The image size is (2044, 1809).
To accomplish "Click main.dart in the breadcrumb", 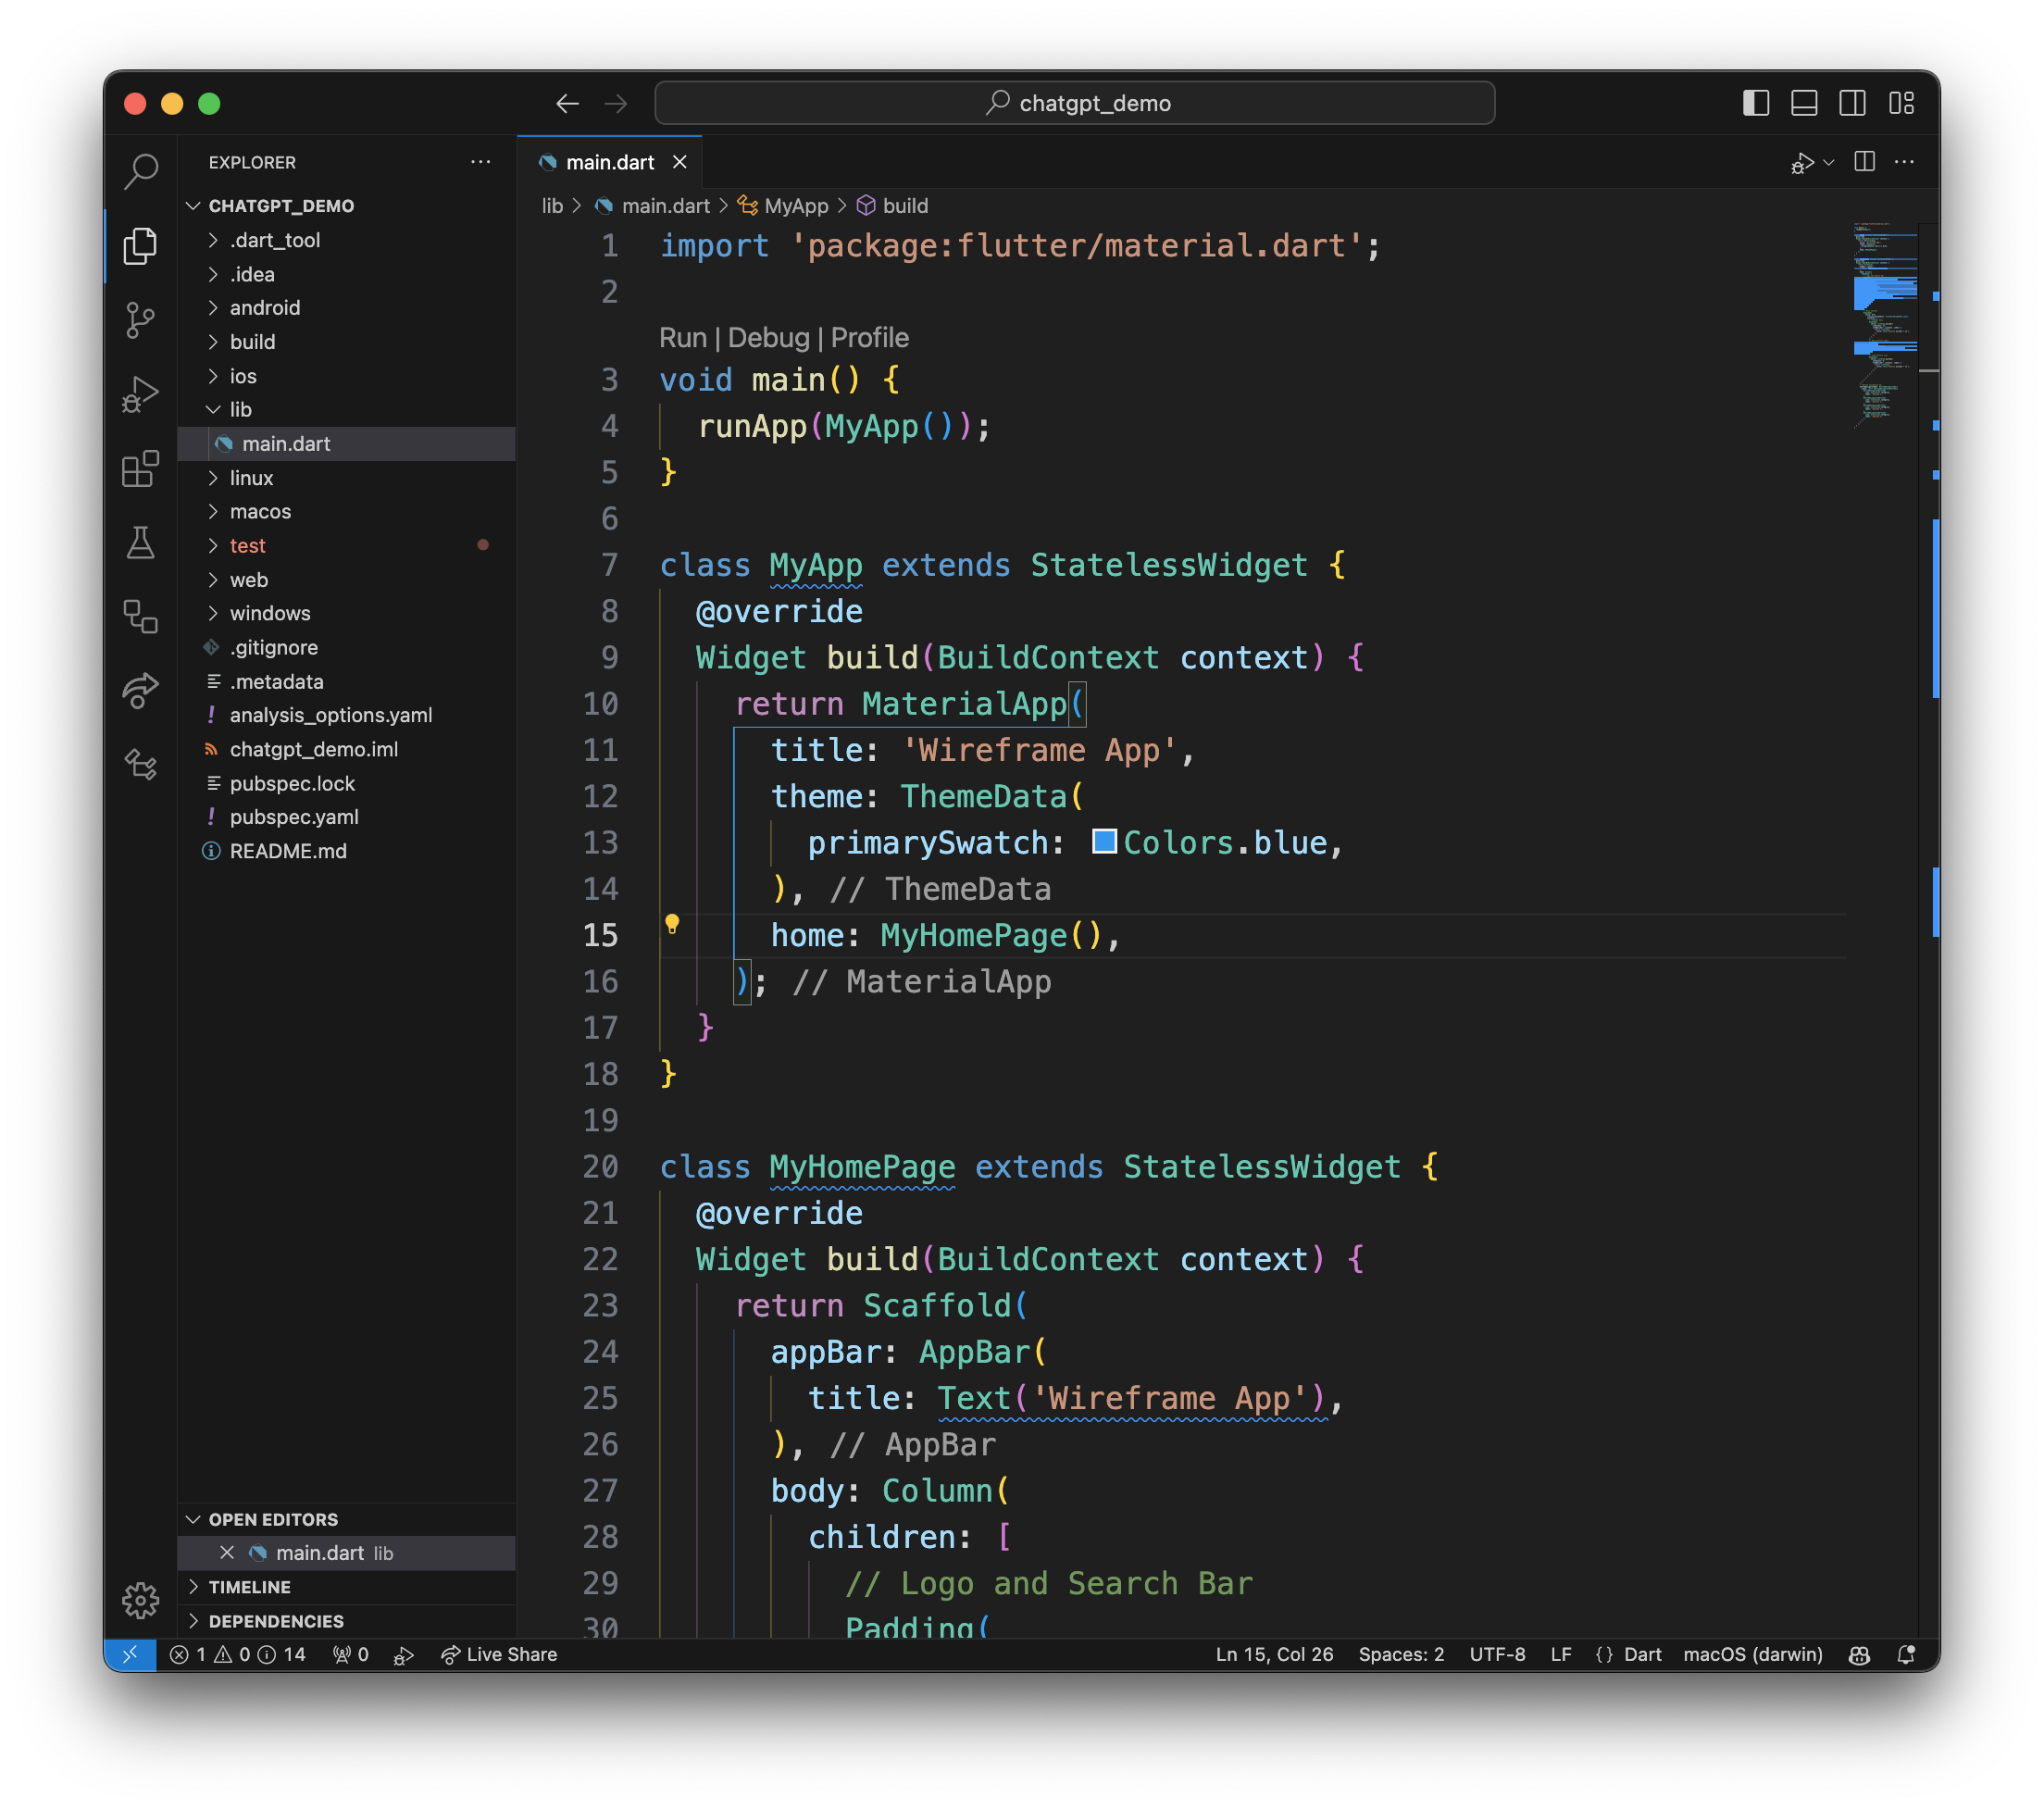I will [x=665, y=206].
